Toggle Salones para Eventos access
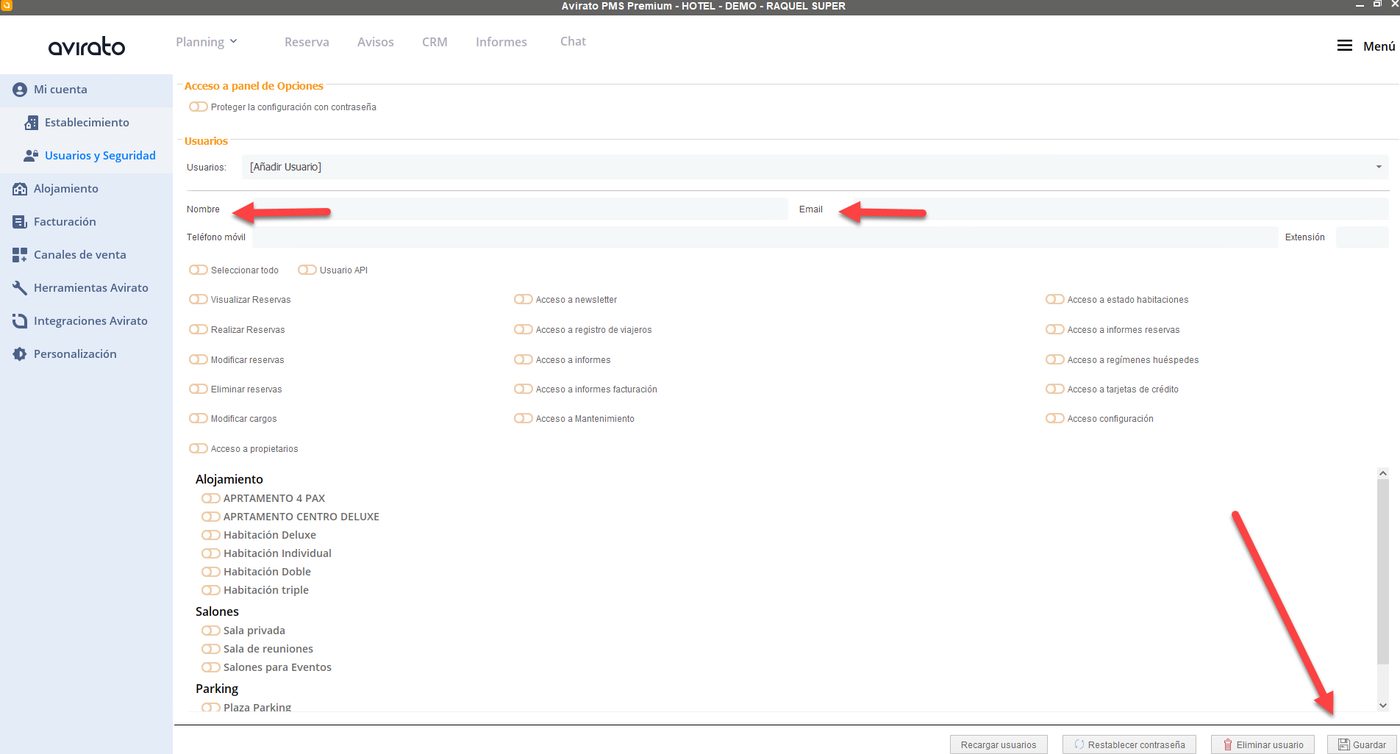The height and width of the screenshot is (754, 1400). coord(210,667)
